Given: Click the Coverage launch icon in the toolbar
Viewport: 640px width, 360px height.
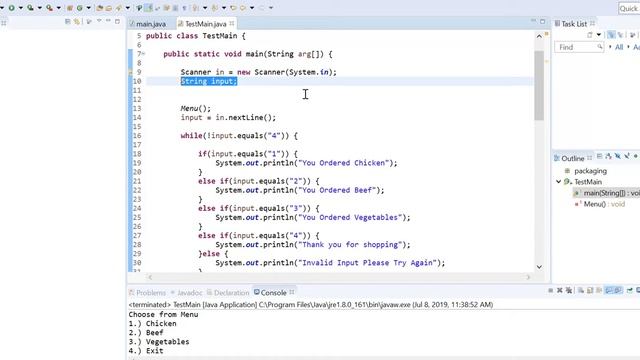Looking at the screenshot, I should [30, 8].
